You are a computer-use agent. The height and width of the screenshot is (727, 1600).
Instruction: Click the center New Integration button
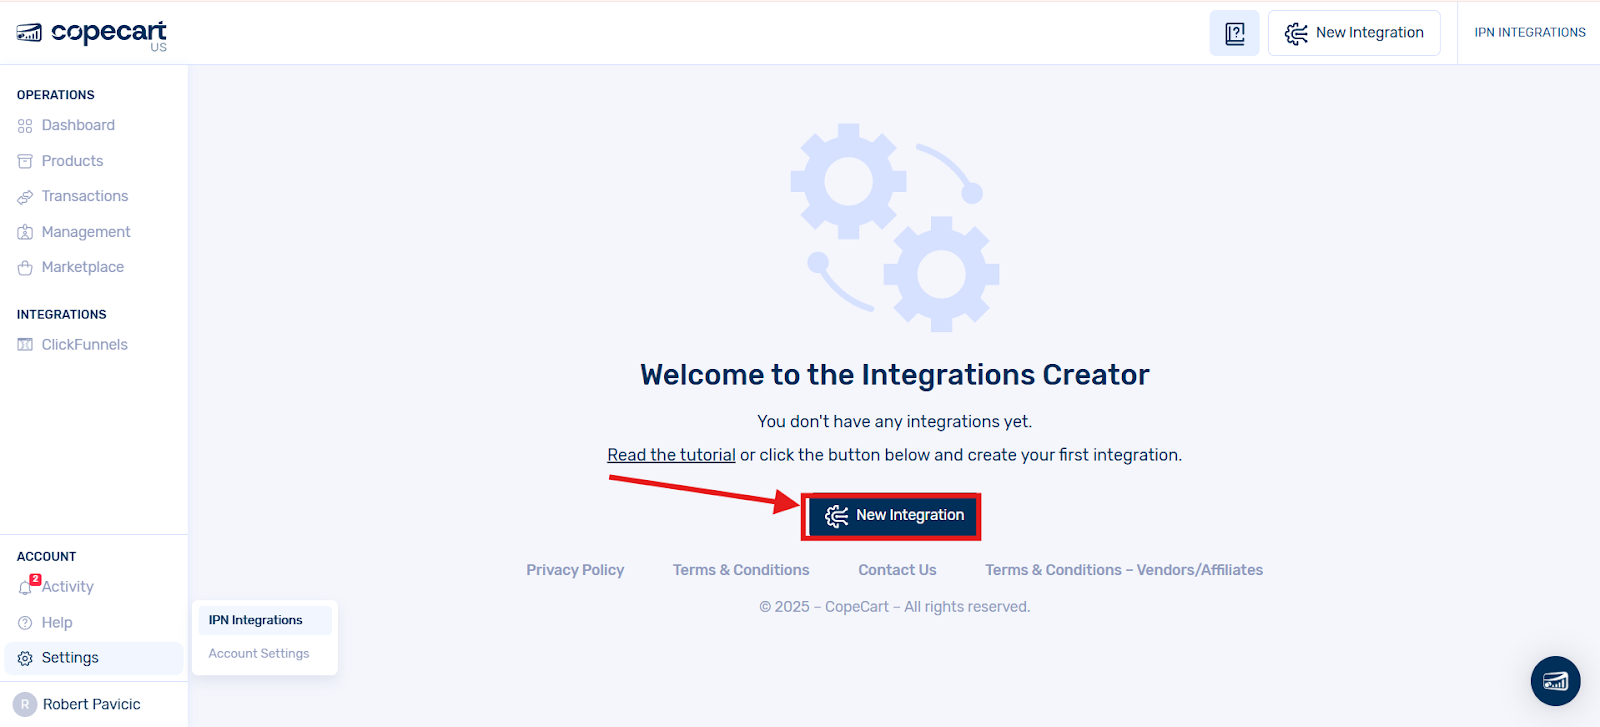click(894, 515)
